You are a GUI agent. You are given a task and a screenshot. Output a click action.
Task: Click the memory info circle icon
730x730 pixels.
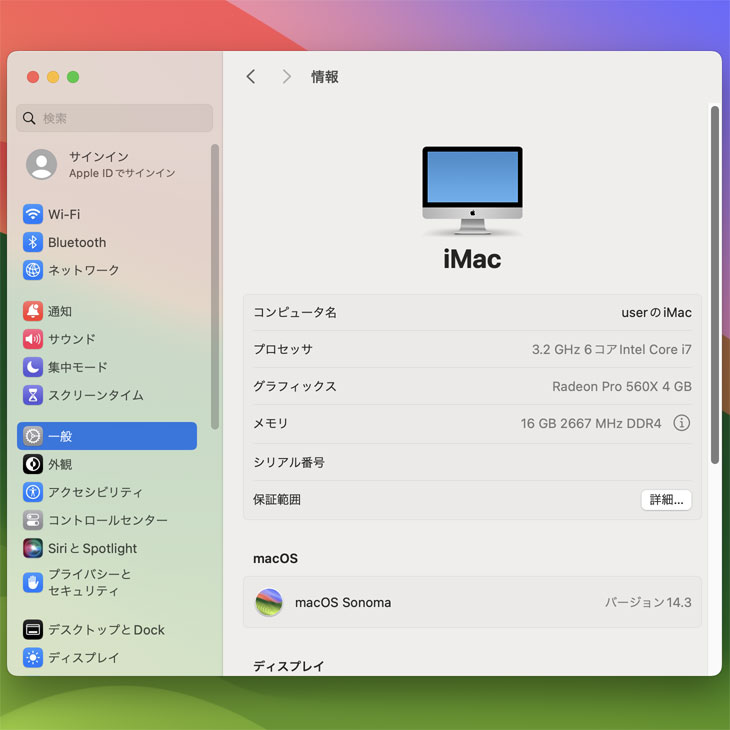pyautogui.click(x=682, y=423)
